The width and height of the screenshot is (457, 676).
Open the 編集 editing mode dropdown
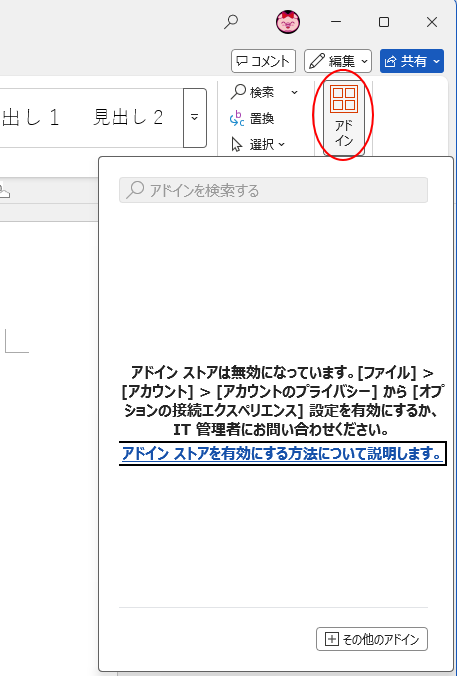338,61
